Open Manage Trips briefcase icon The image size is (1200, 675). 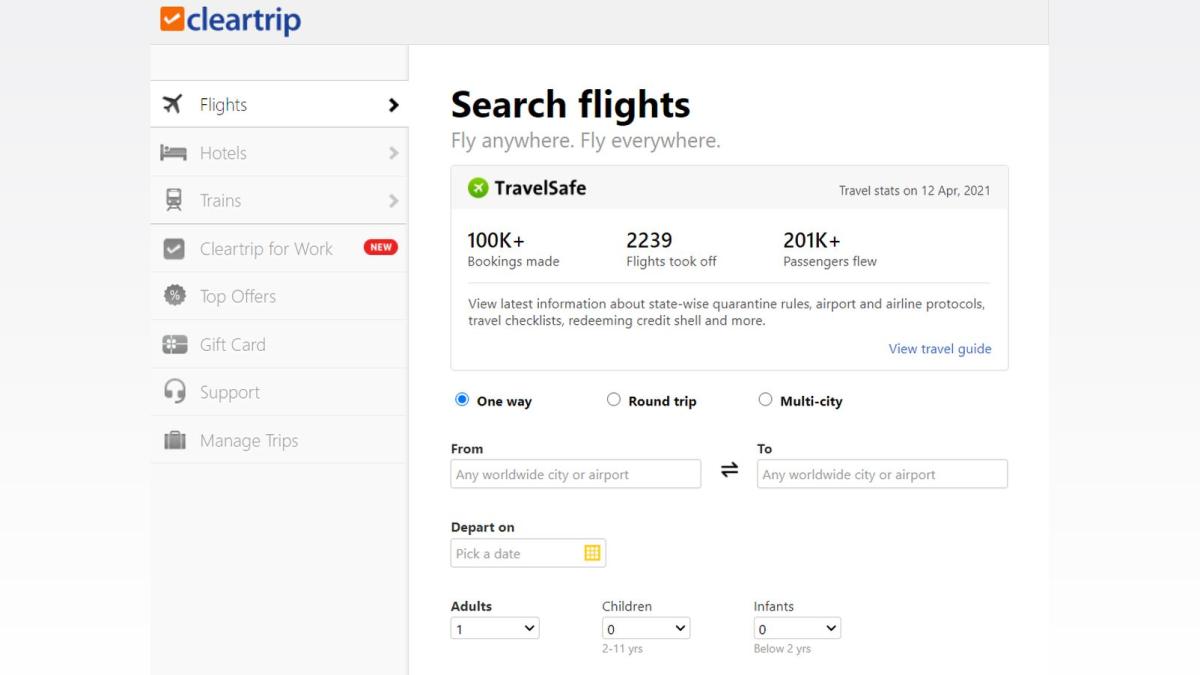coord(172,440)
